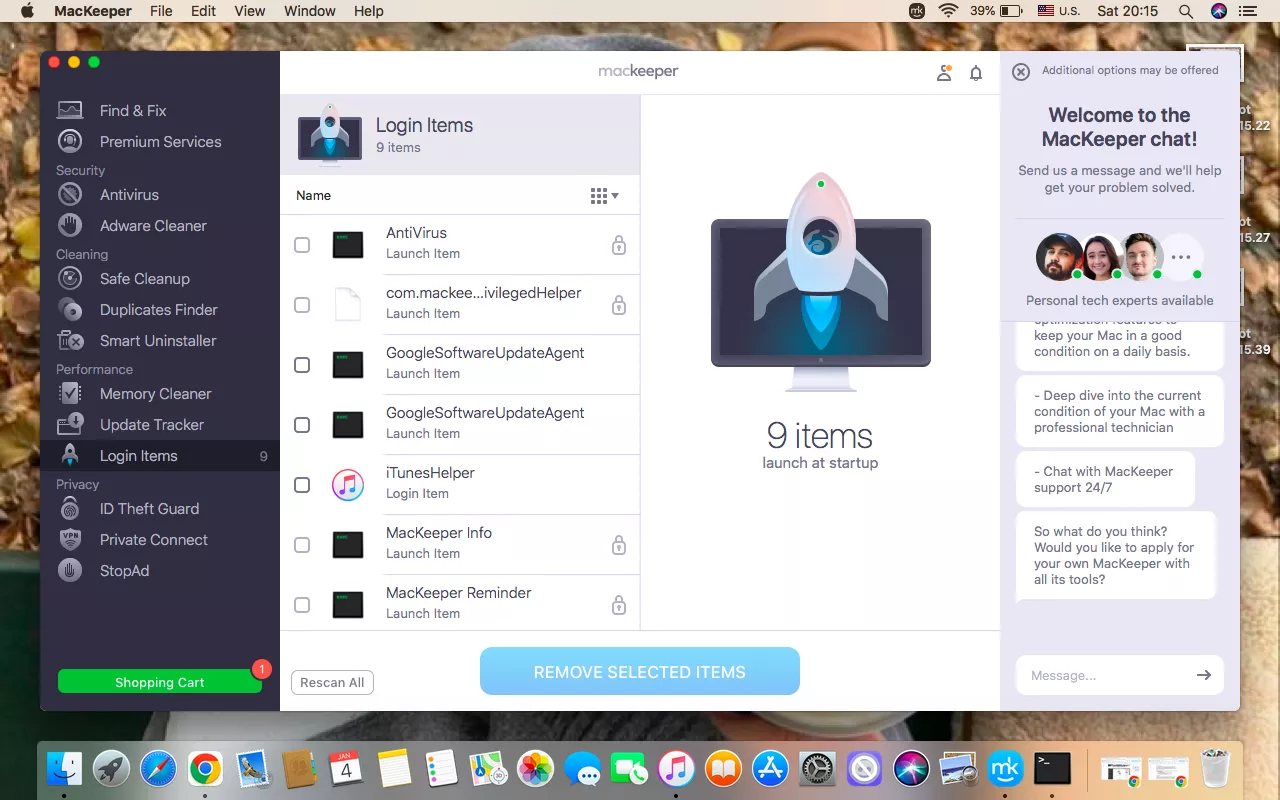Open the grid view options dropdown

click(x=605, y=196)
